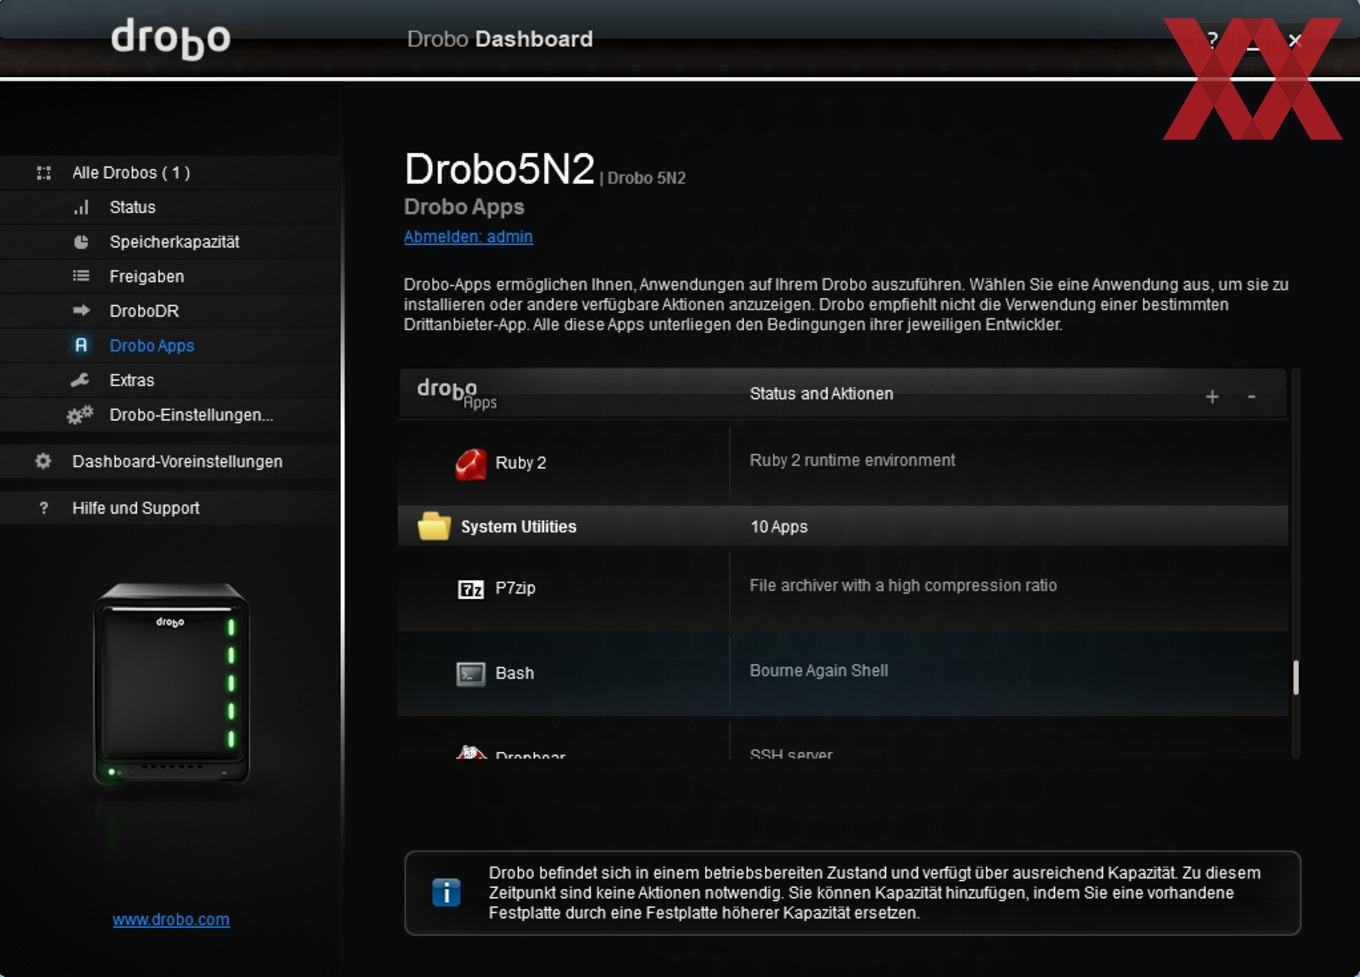The image size is (1360, 977).
Task: Click 'Bourne Again Shell' description
Action: [819, 670]
